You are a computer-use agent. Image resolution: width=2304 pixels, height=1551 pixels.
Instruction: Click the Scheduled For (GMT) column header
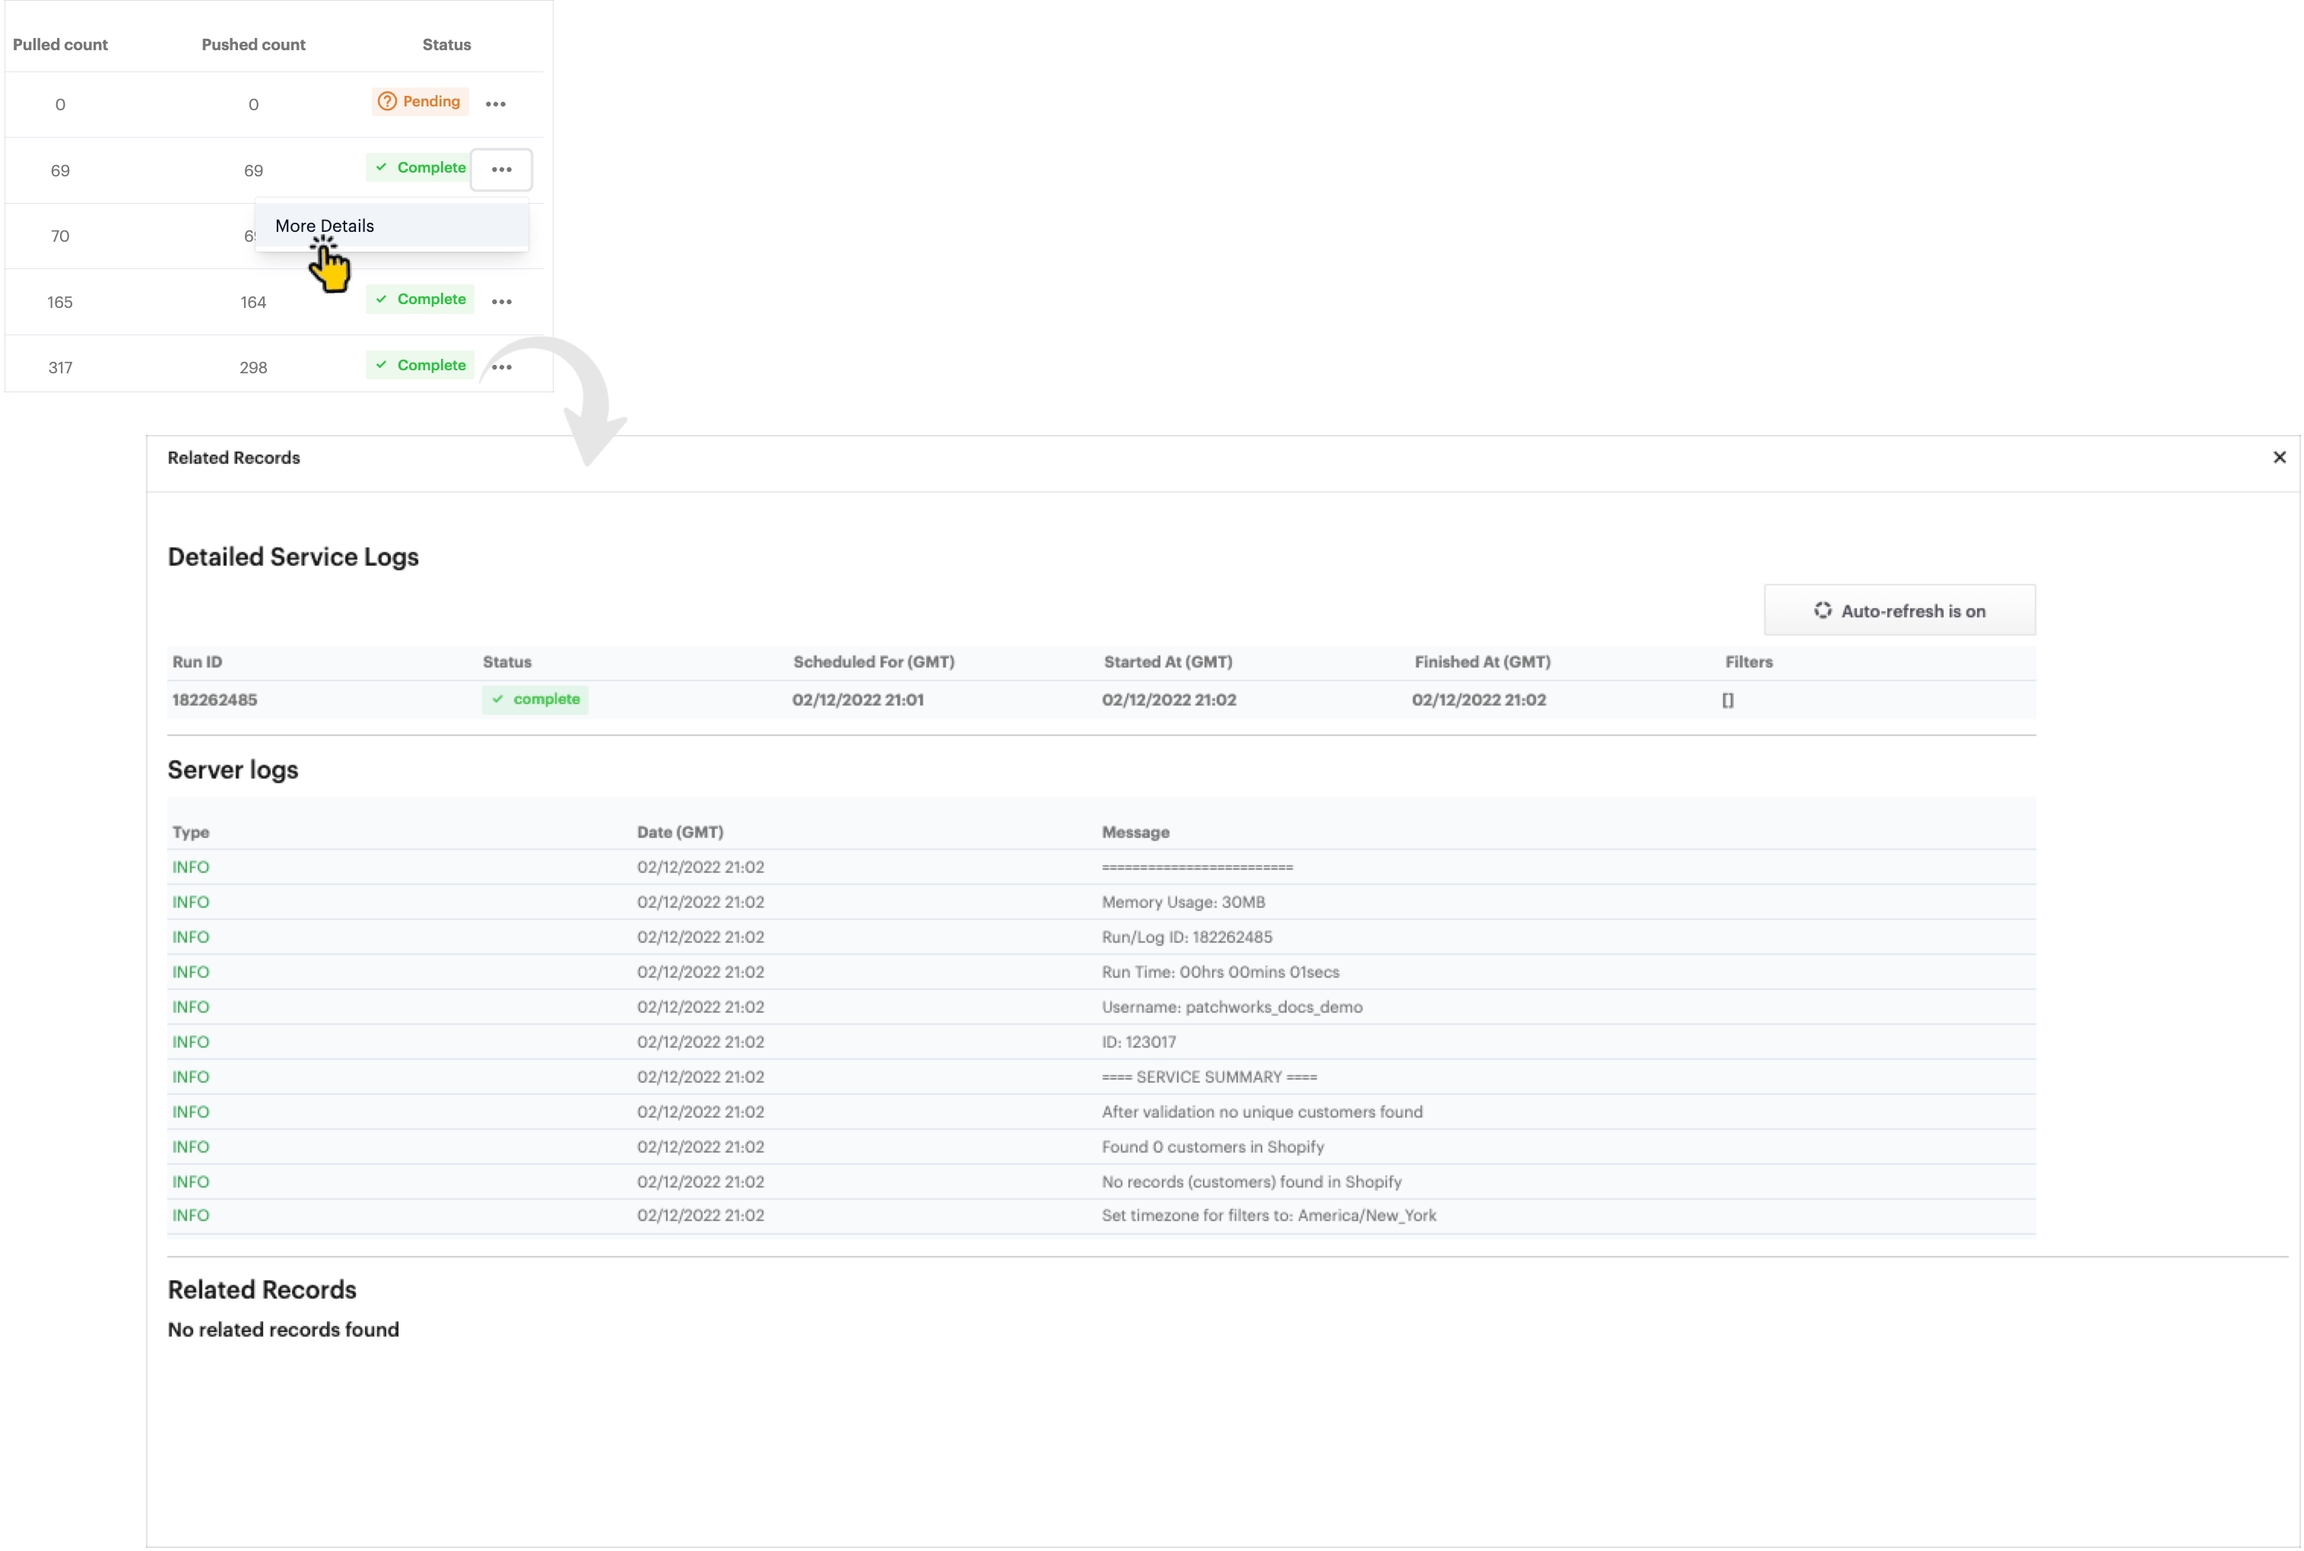(873, 662)
